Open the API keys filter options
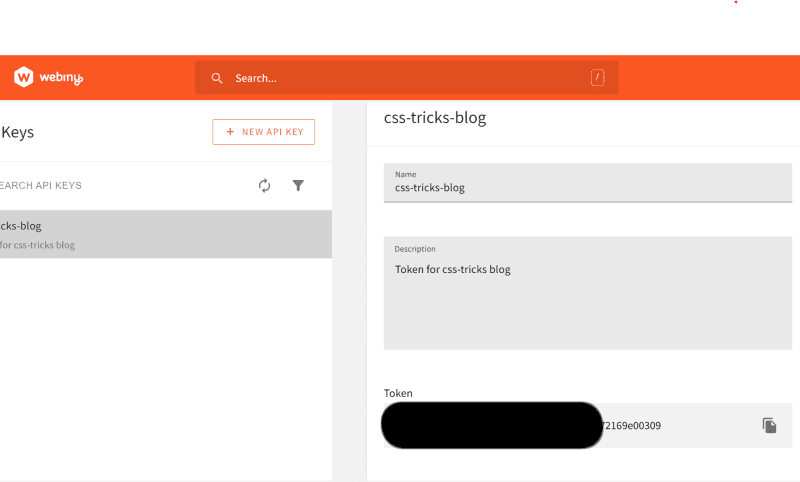Image resolution: width=800 pixels, height=482 pixels. coord(298,185)
